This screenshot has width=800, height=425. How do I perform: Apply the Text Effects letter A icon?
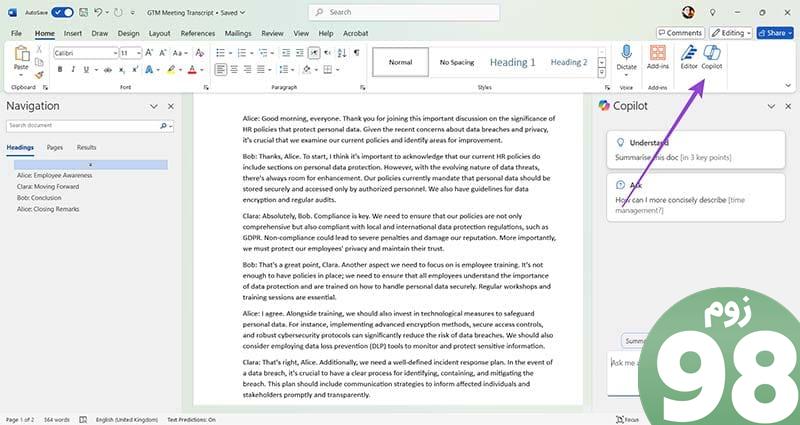pos(149,69)
